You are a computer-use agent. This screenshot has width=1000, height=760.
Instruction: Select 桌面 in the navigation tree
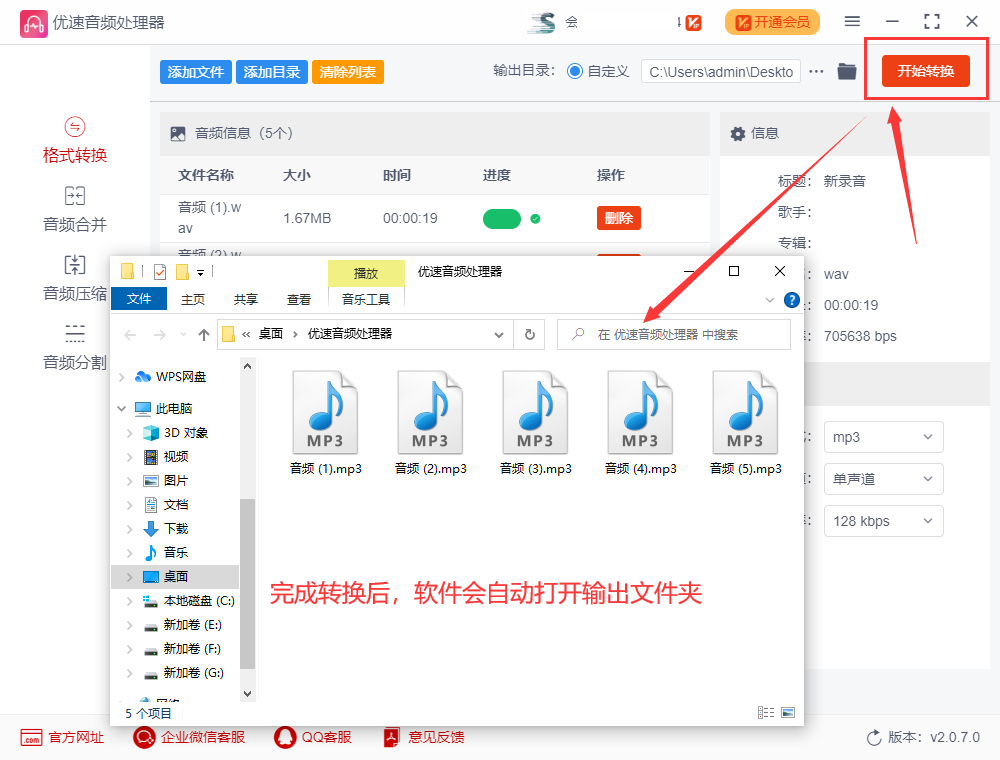(x=175, y=576)
